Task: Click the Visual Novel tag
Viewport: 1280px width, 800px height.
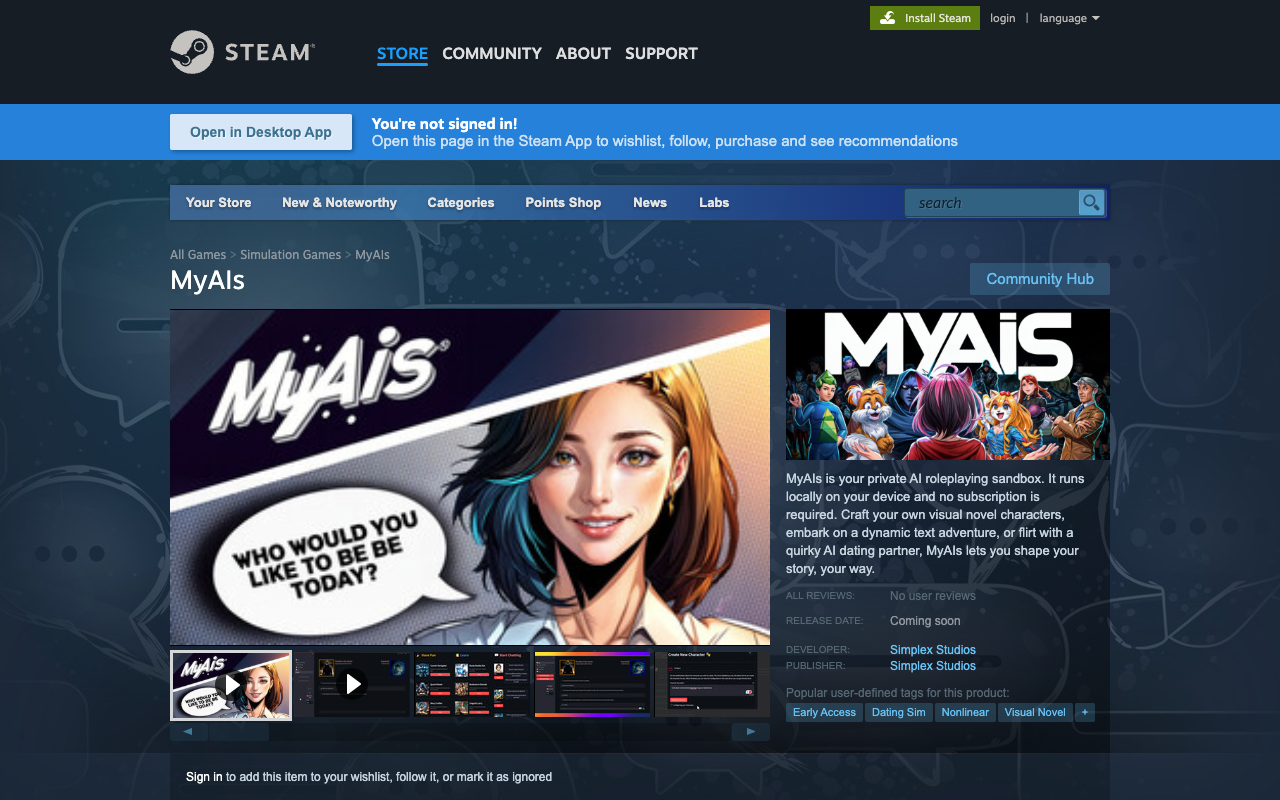Action: 1035,712
